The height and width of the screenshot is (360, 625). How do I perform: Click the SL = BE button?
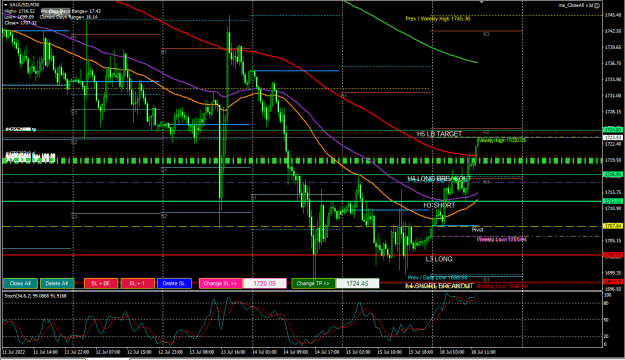[x=101, y=283]
